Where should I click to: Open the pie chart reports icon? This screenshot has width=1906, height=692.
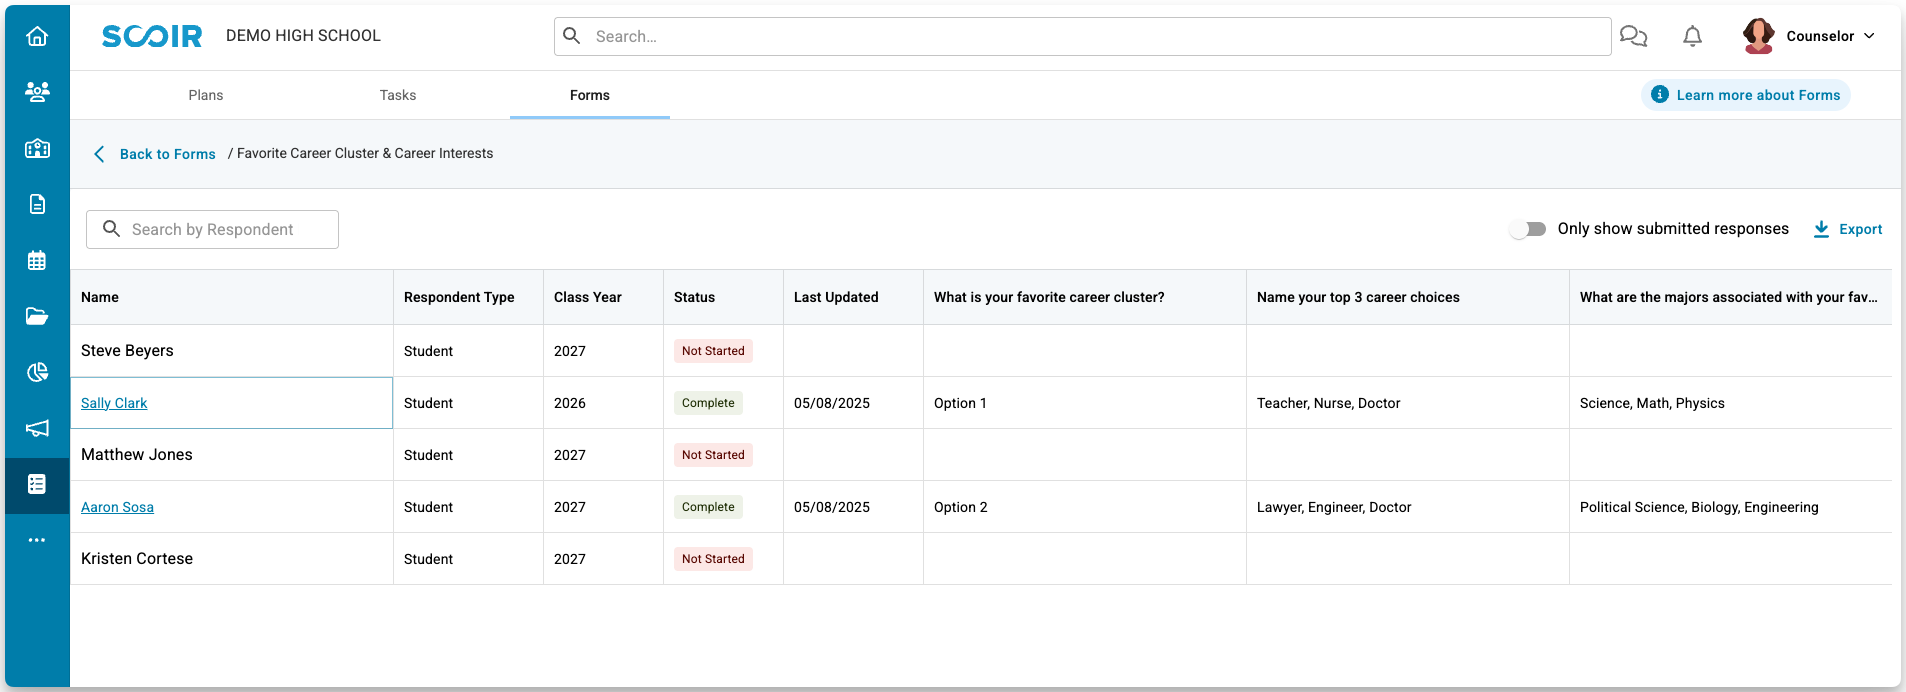[37, 373]
